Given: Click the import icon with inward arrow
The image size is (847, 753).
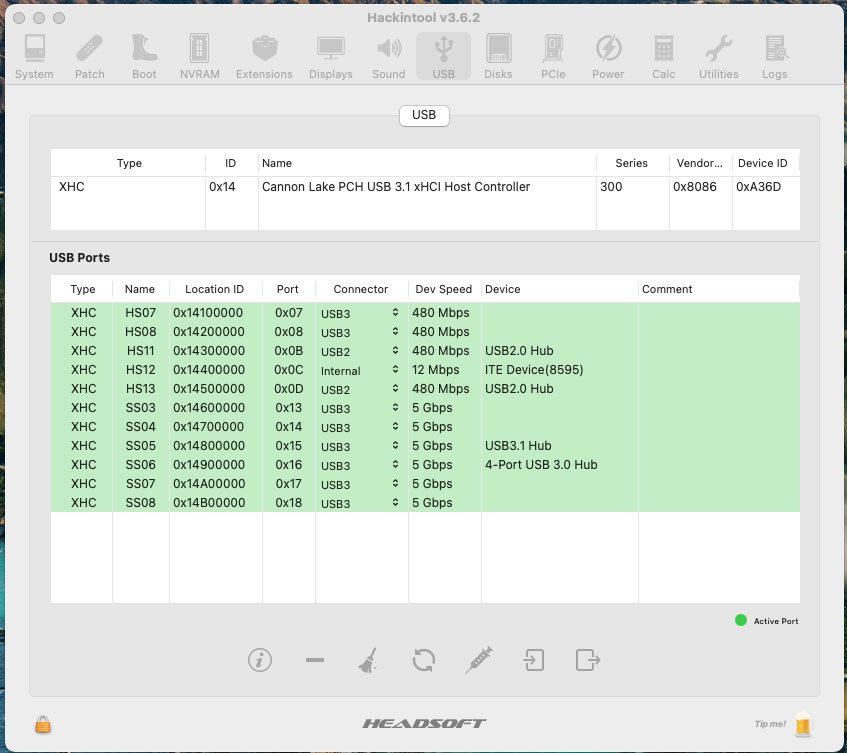Looking at the screenshot, I should click(x=534, y=660).
